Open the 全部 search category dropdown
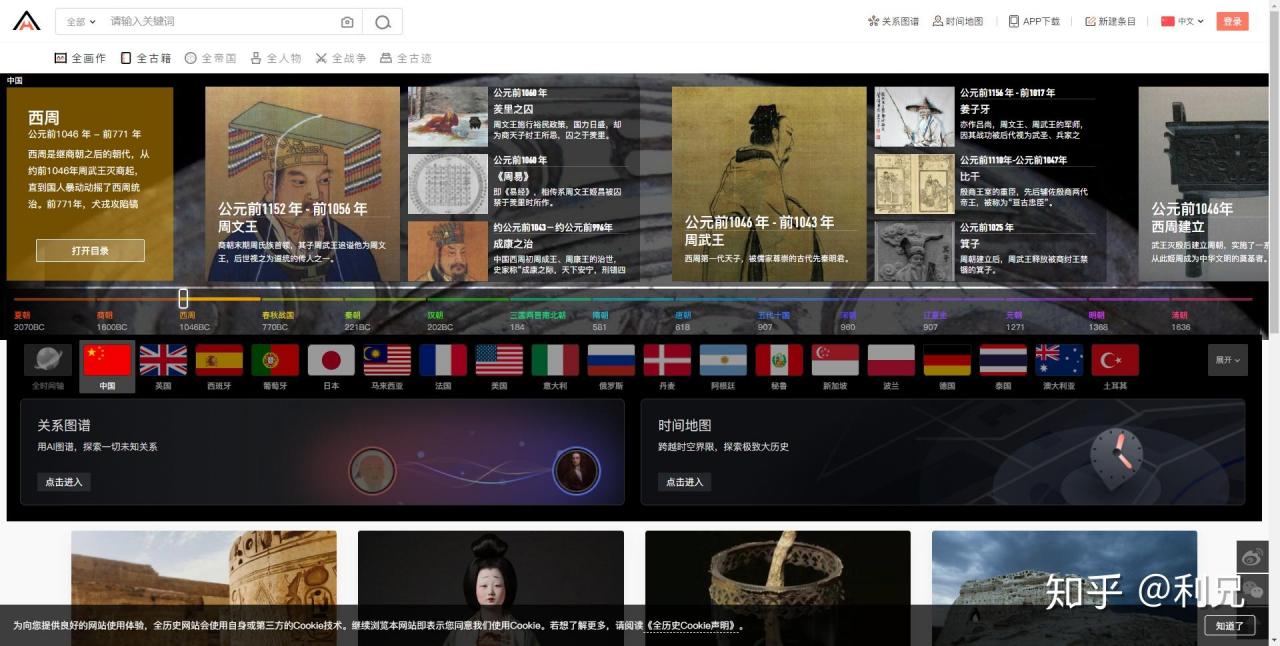Viewport: 1280px width, 646px height. [x=81, y=22]
